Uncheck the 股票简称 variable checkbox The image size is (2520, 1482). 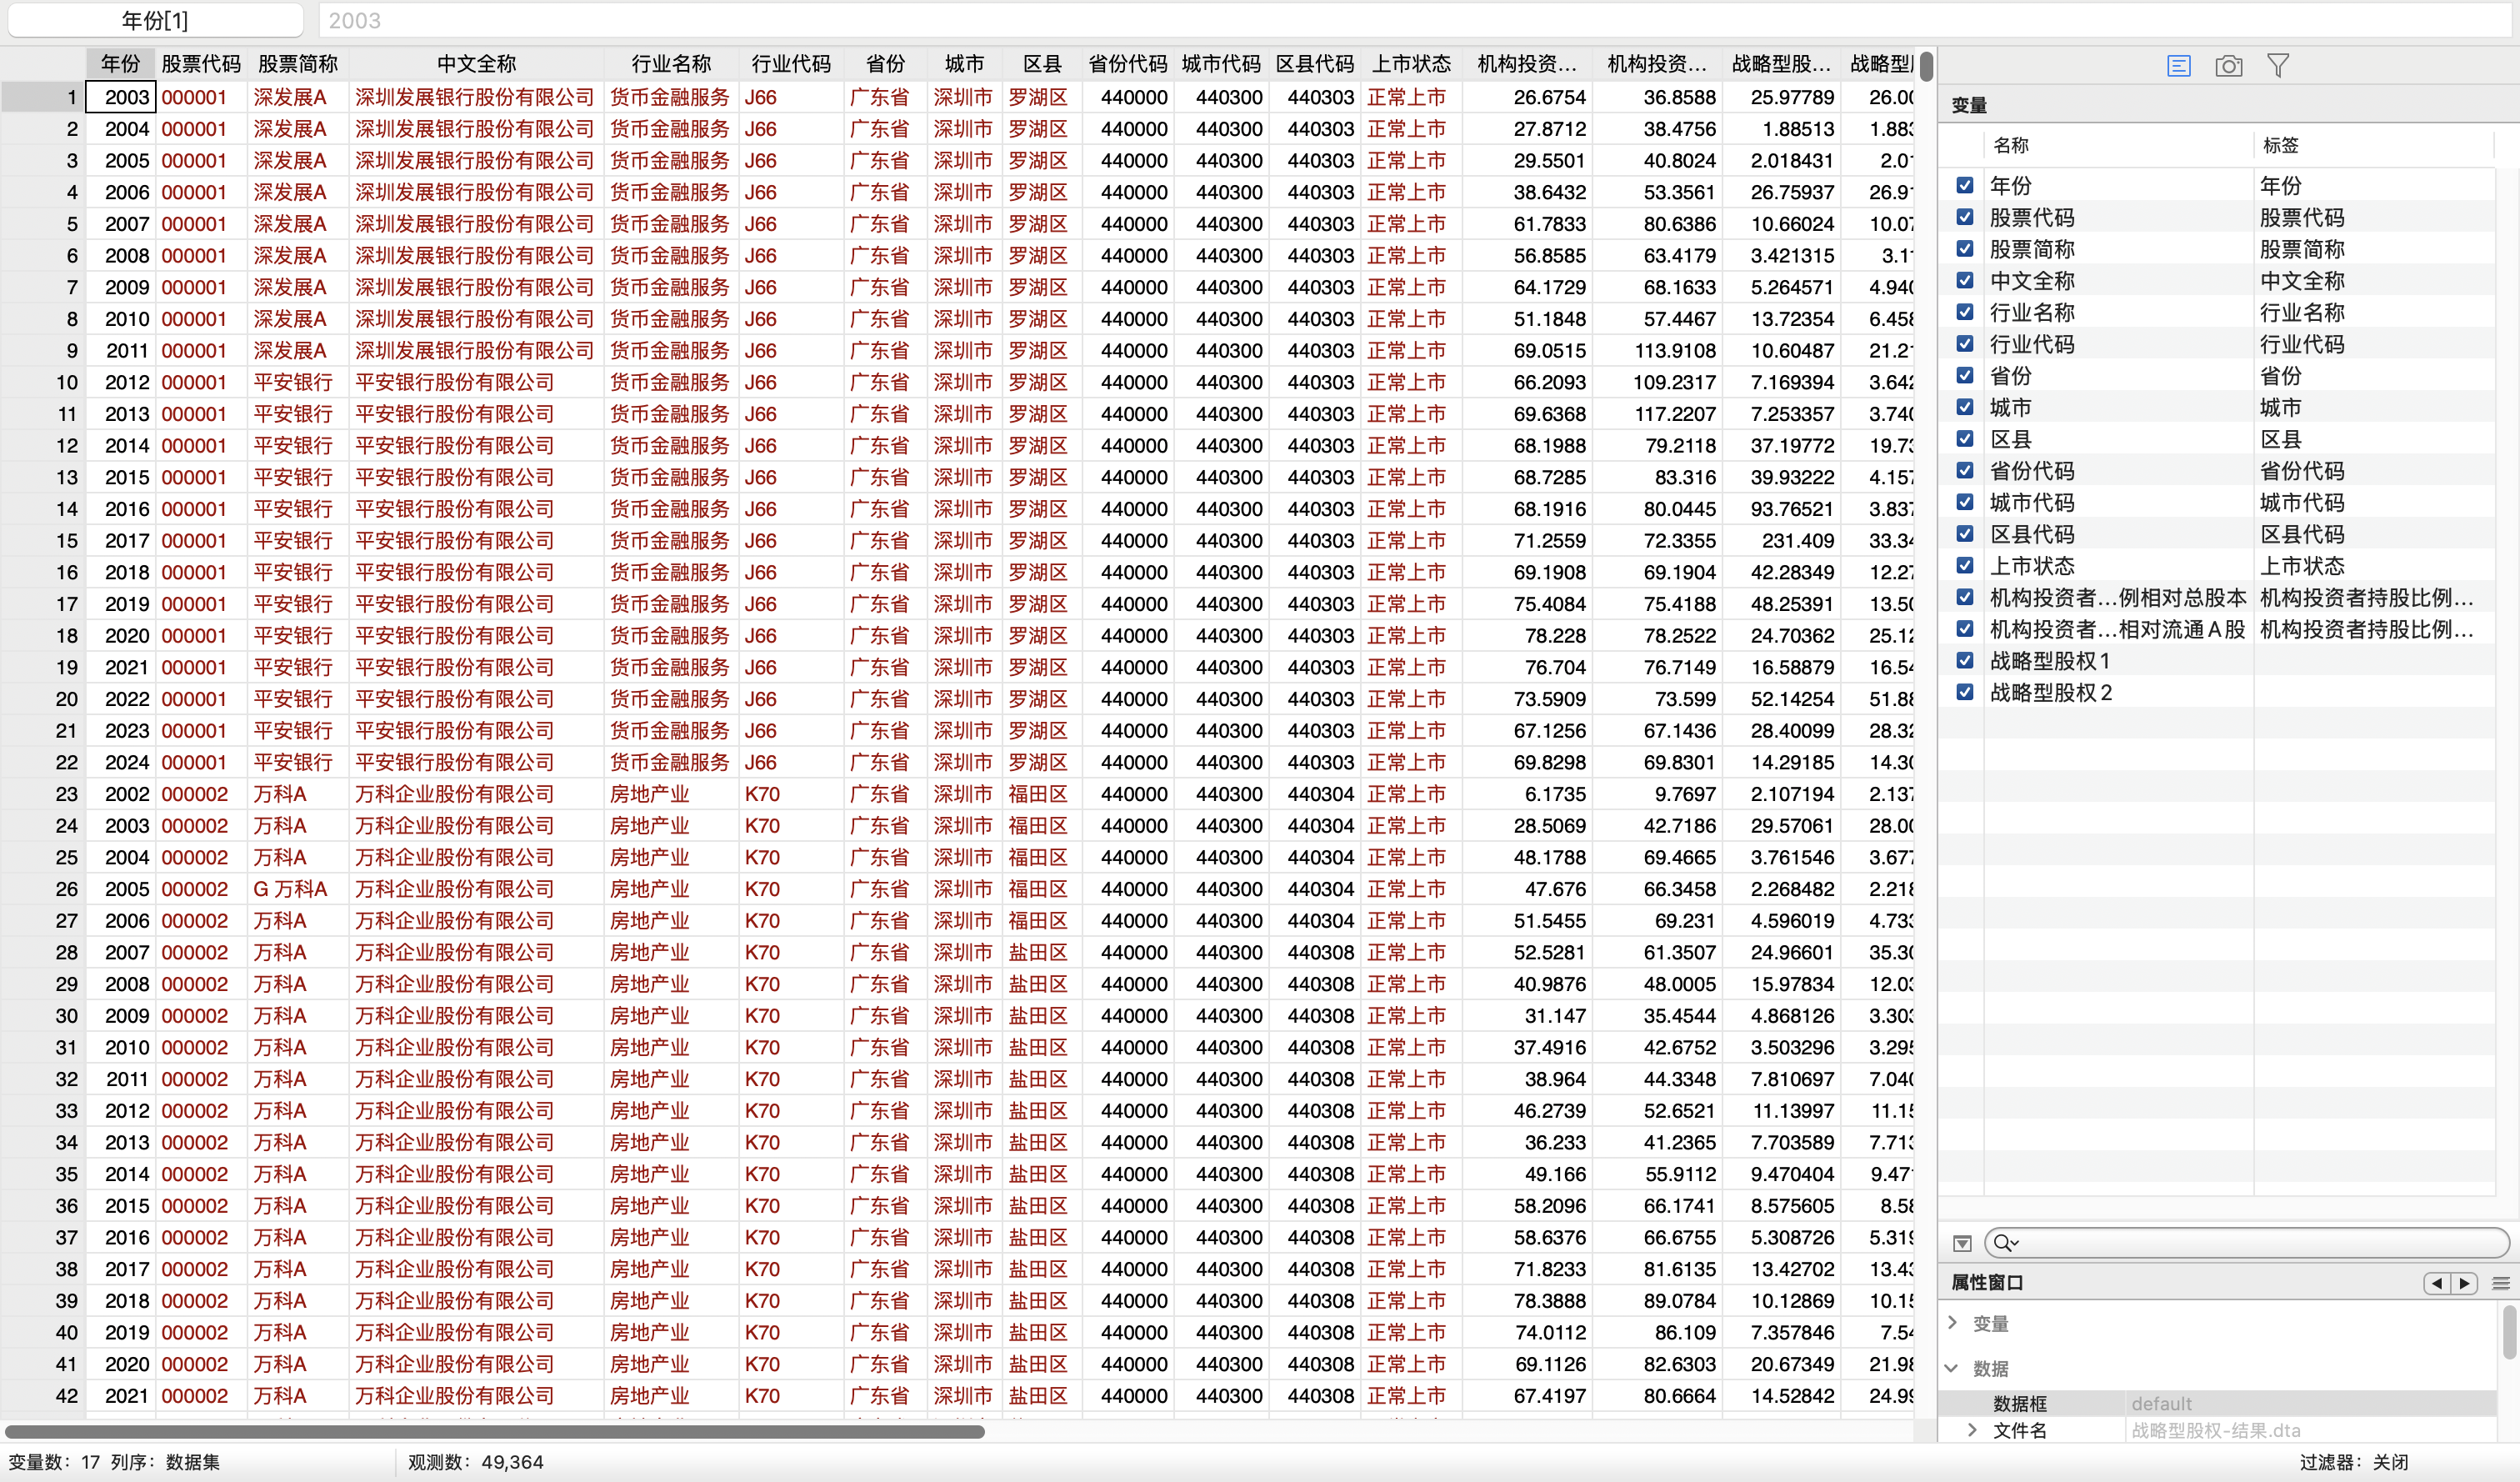click(1965, 249)
